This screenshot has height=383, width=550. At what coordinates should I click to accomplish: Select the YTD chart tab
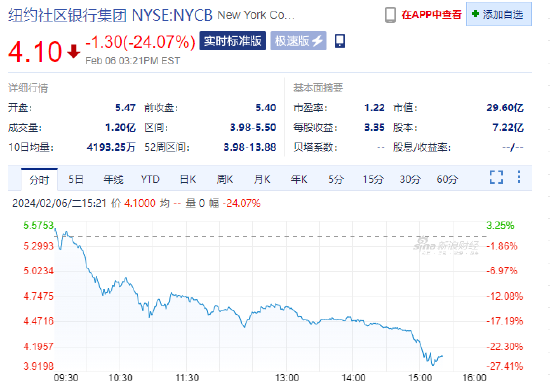point(150,180)
